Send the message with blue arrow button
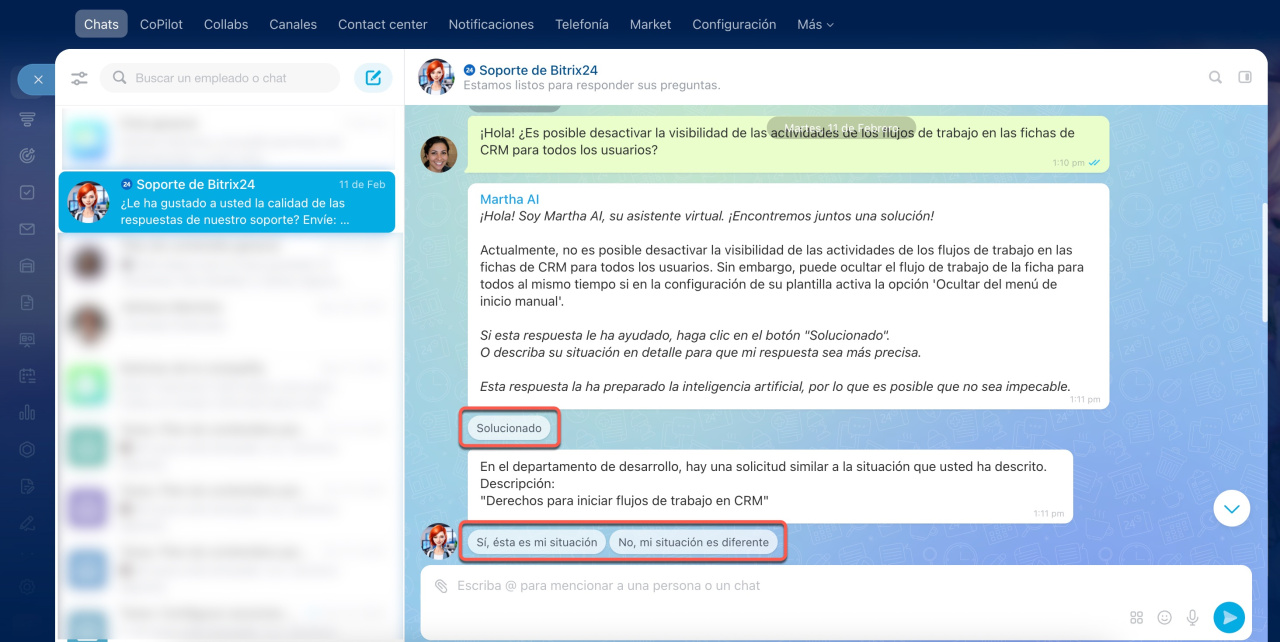Screen dimensions: 1280x642 point(1229,617)
